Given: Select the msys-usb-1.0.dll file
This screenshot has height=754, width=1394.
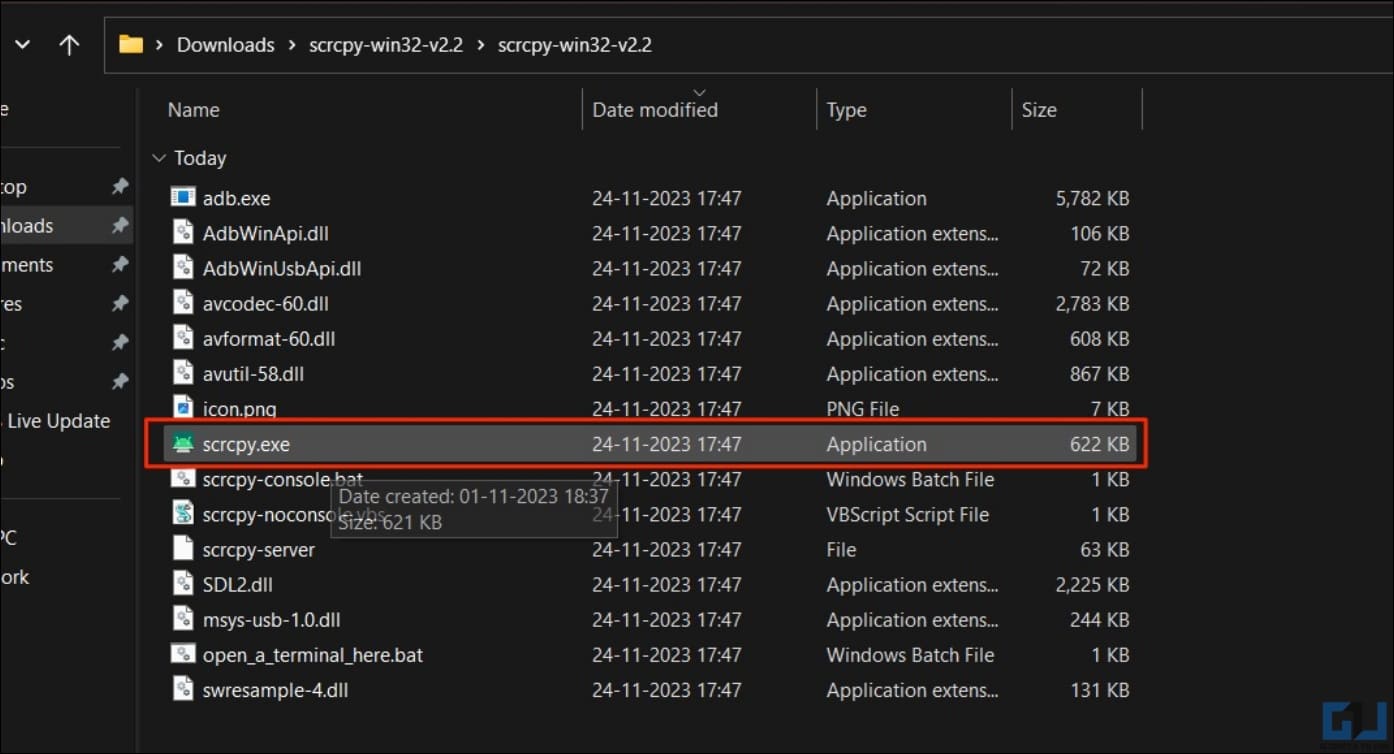Looking at the screenshot, I should pyautogui.click(x=271, y=620).
